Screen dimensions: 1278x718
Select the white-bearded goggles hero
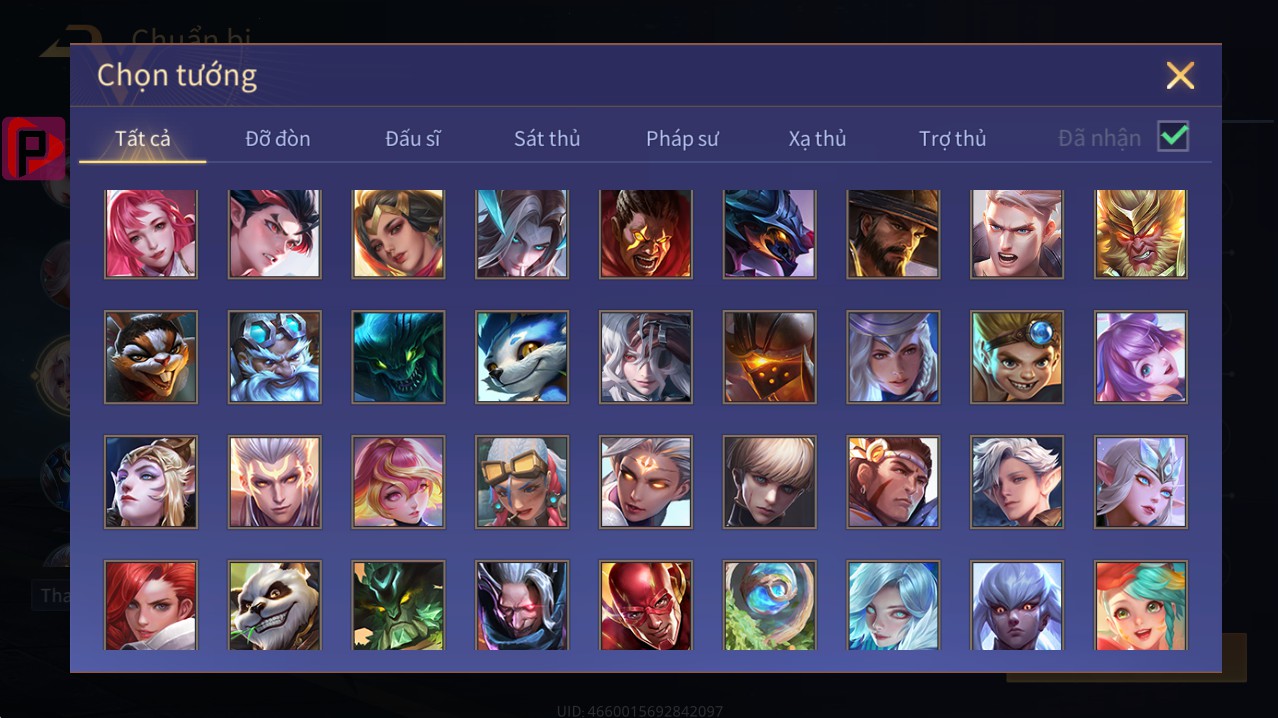pyautogui.click(x=274, y=357)
